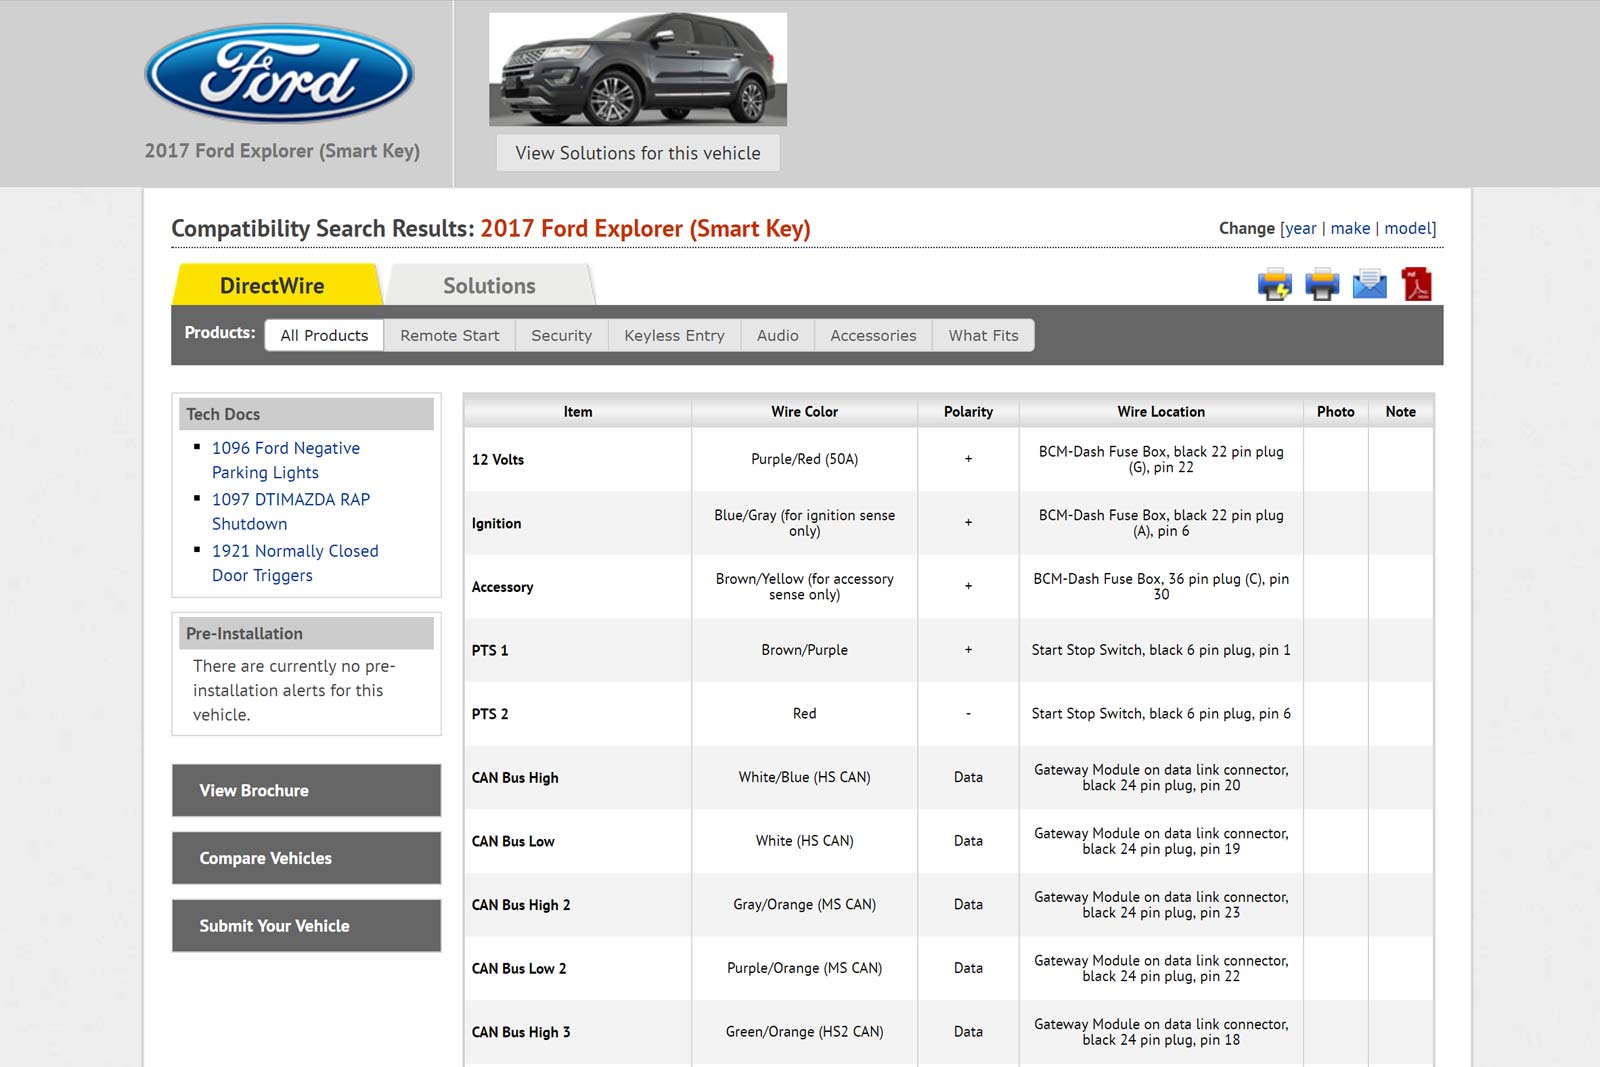
Task: Click the Ford oval logo
Action: pyautogui.click(x=279, y=74)
